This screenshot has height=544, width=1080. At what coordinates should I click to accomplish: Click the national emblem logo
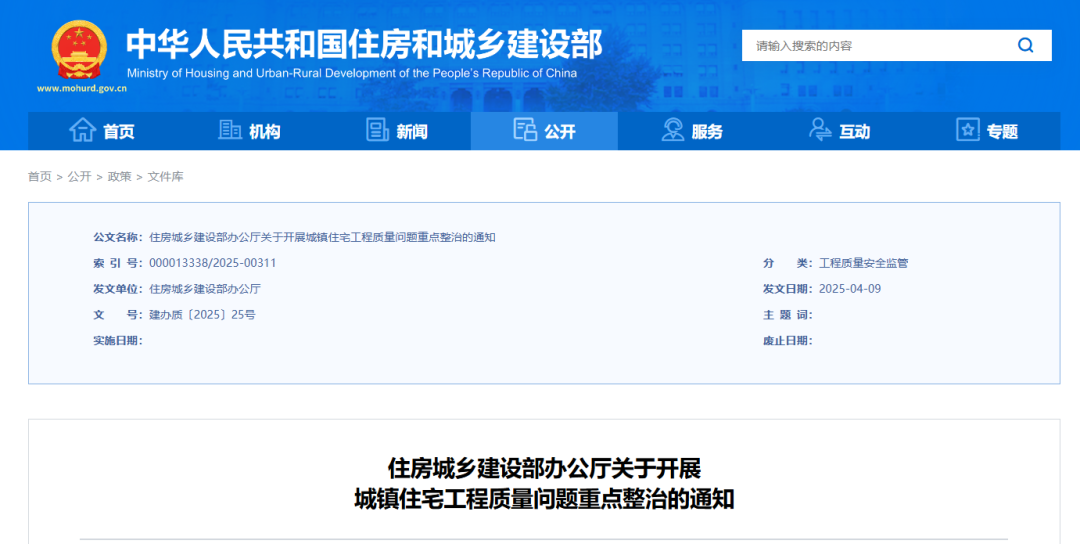(79, 48)
